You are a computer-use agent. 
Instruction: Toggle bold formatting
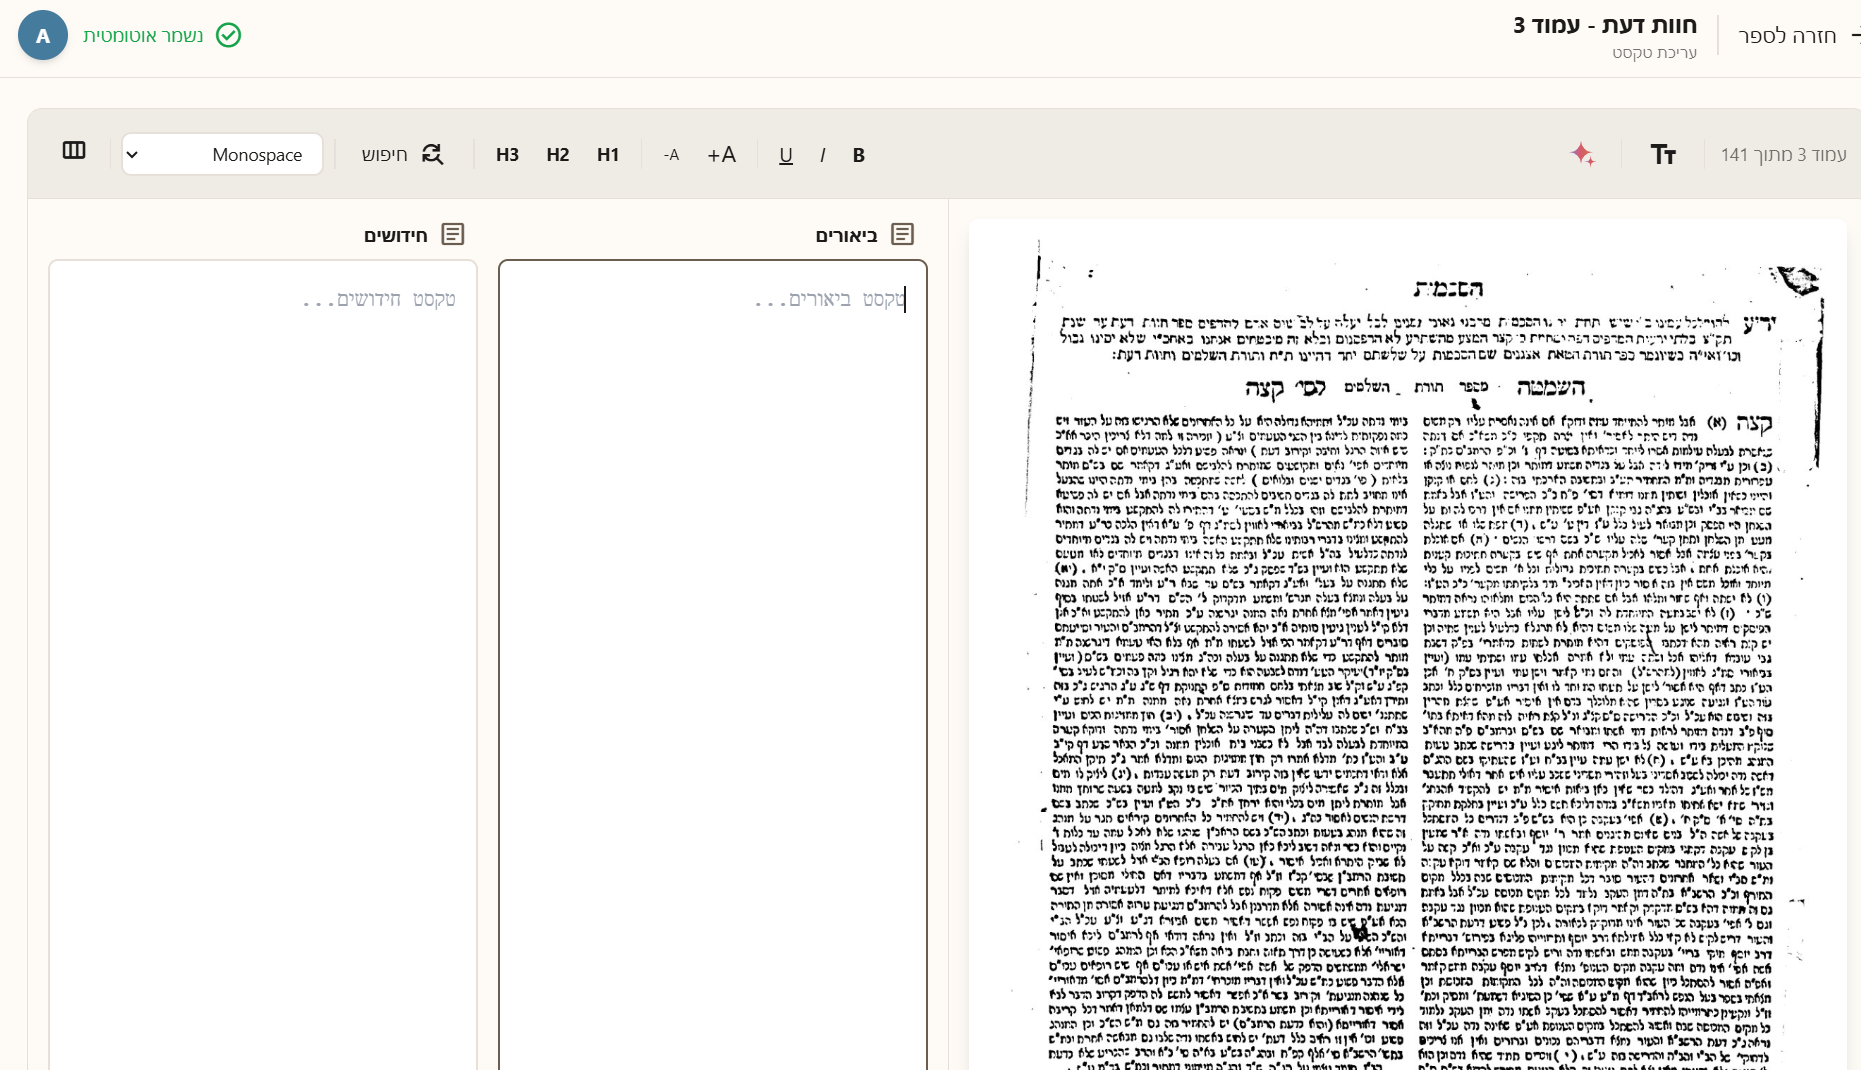click(858, 155)
